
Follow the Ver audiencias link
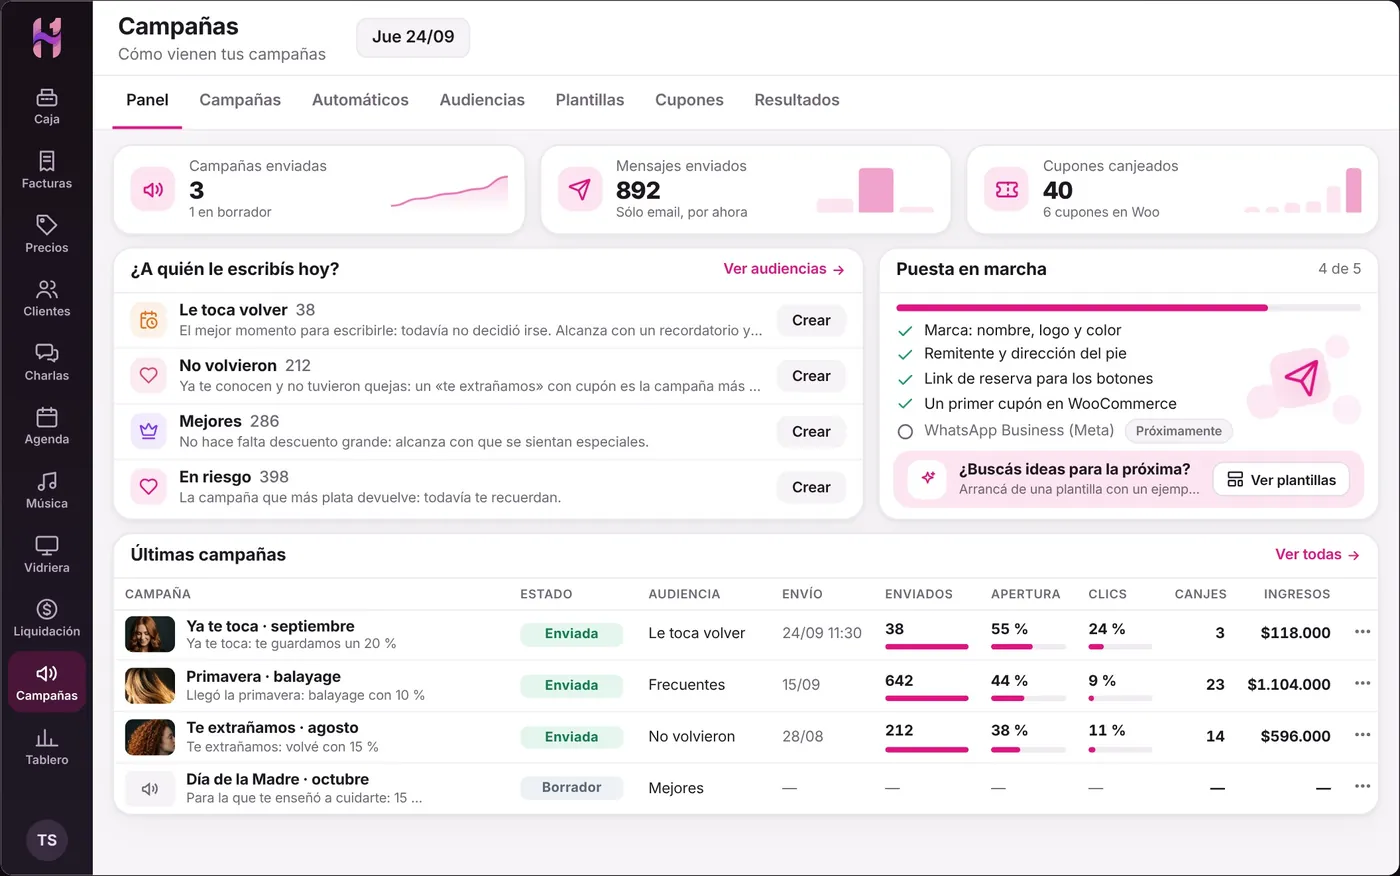coord(784,269)
